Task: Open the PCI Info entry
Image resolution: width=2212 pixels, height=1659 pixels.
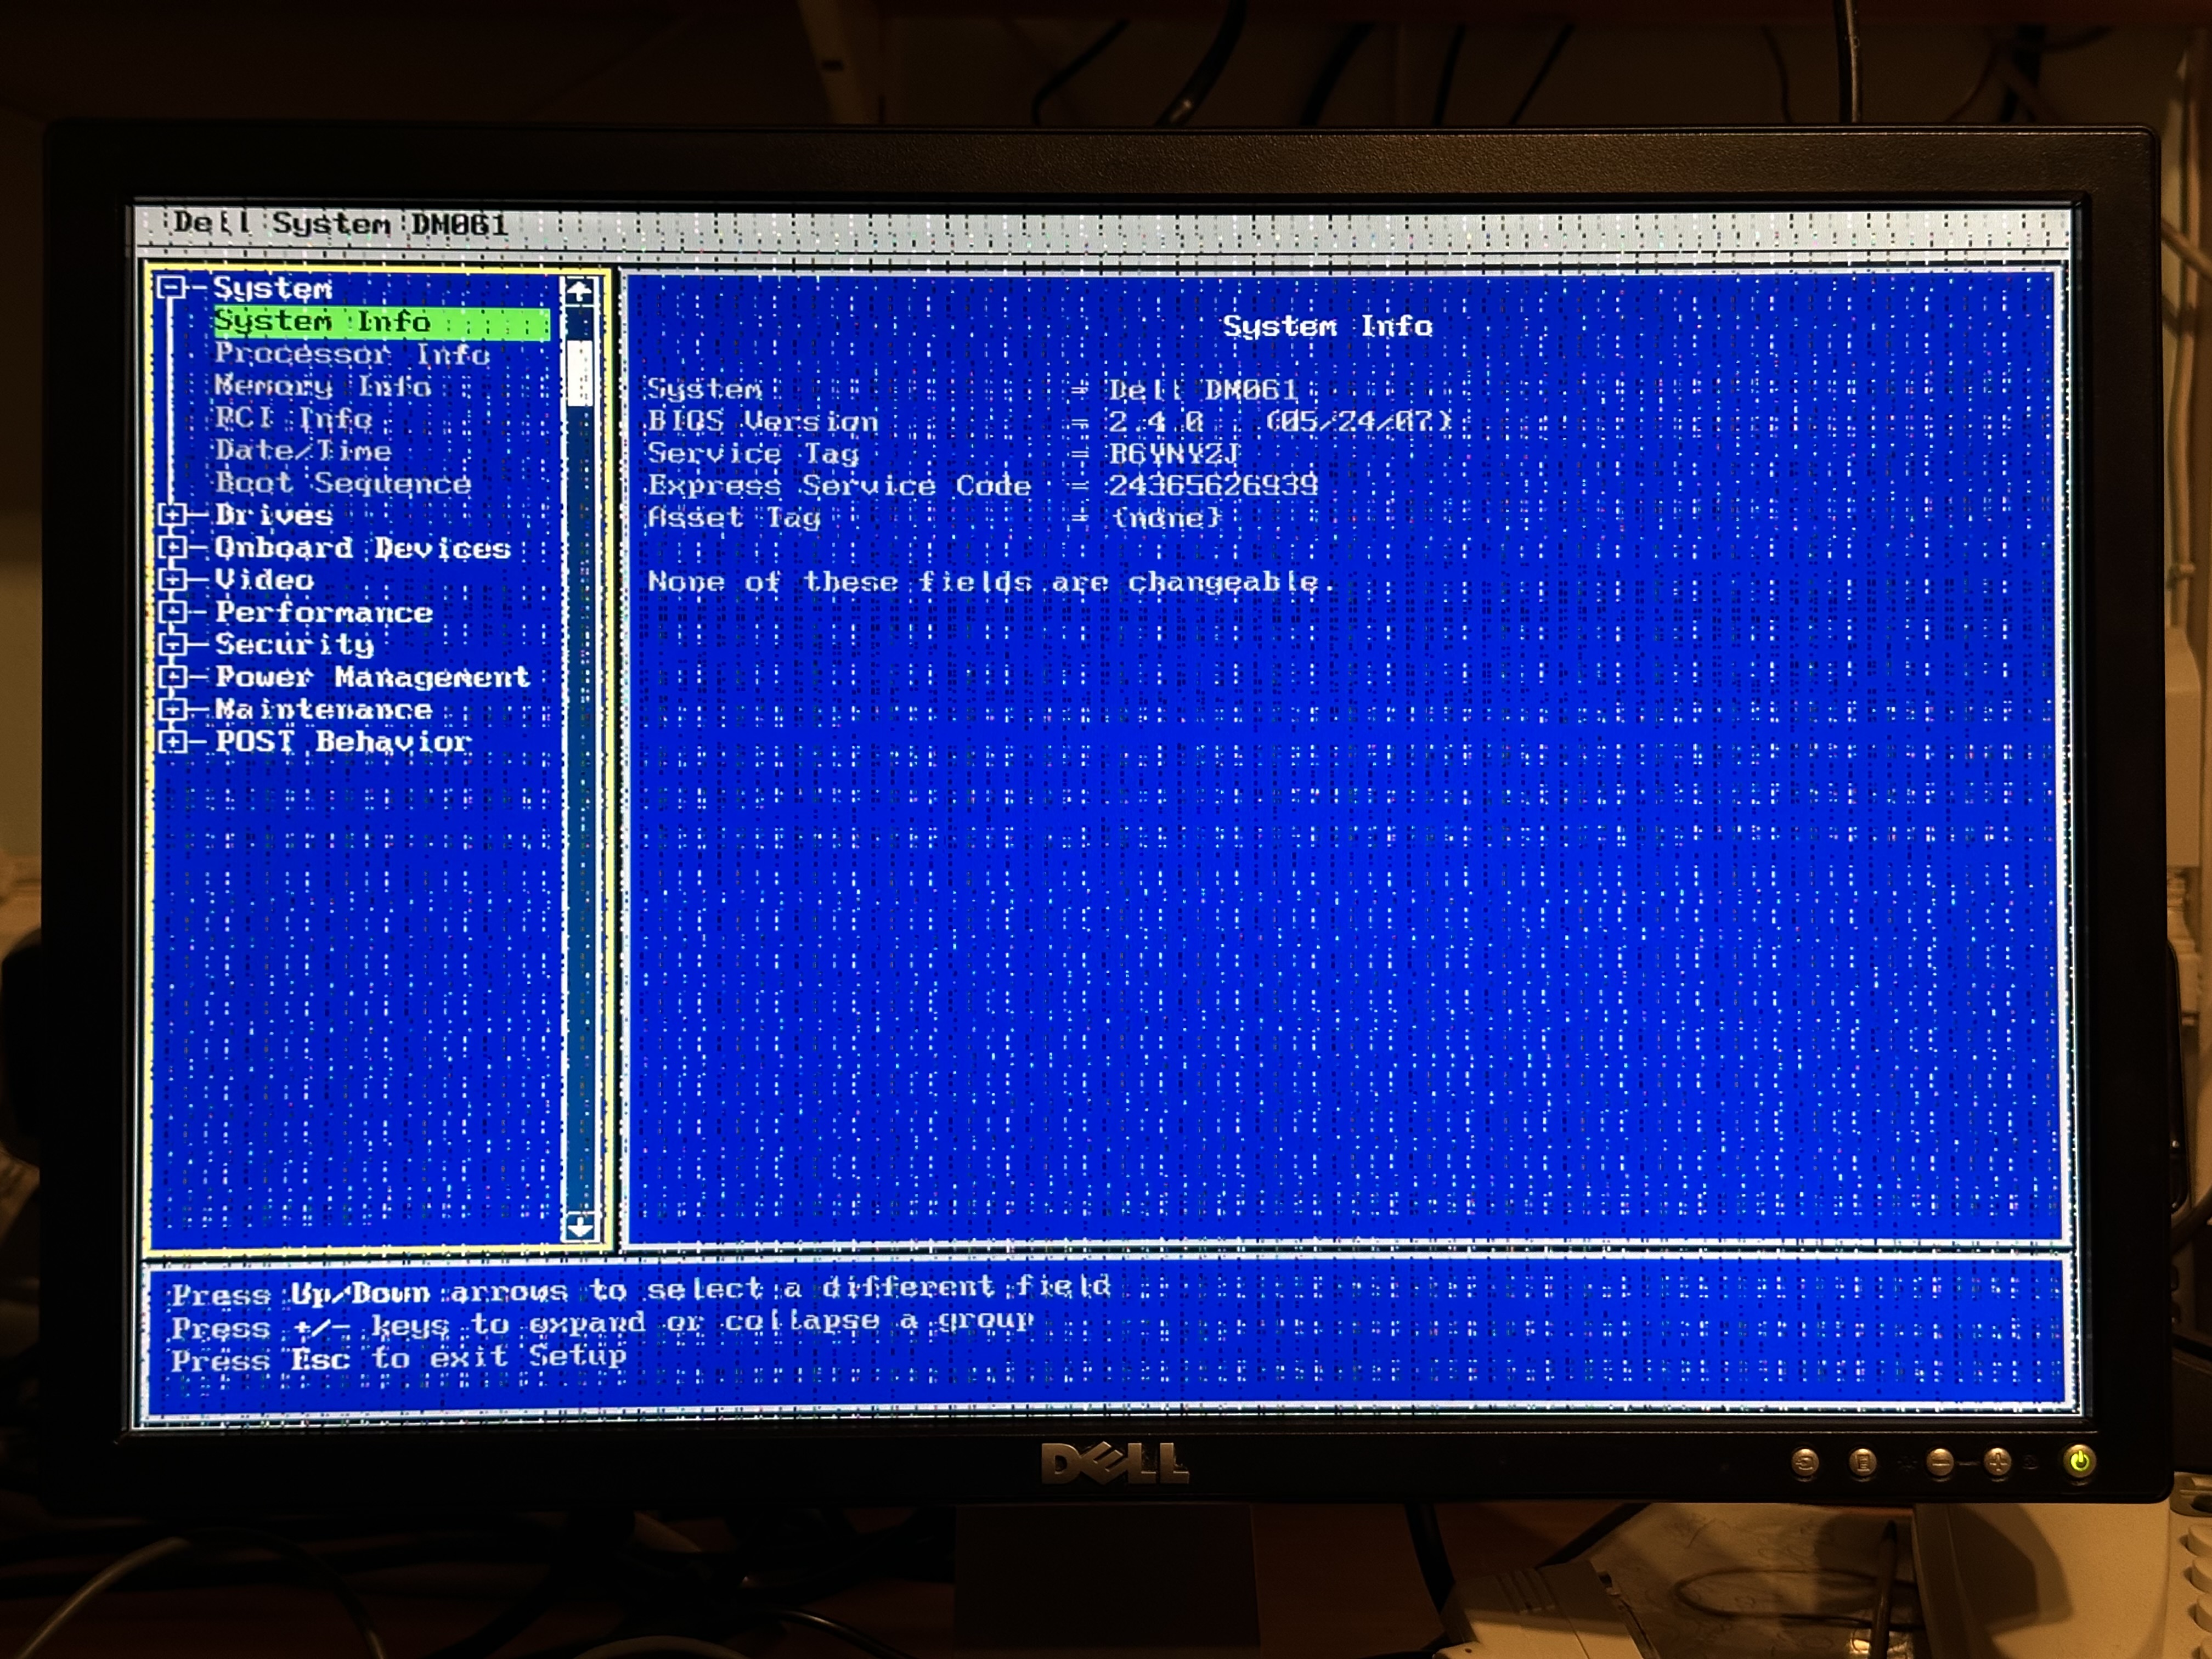Action: (295, 419)
